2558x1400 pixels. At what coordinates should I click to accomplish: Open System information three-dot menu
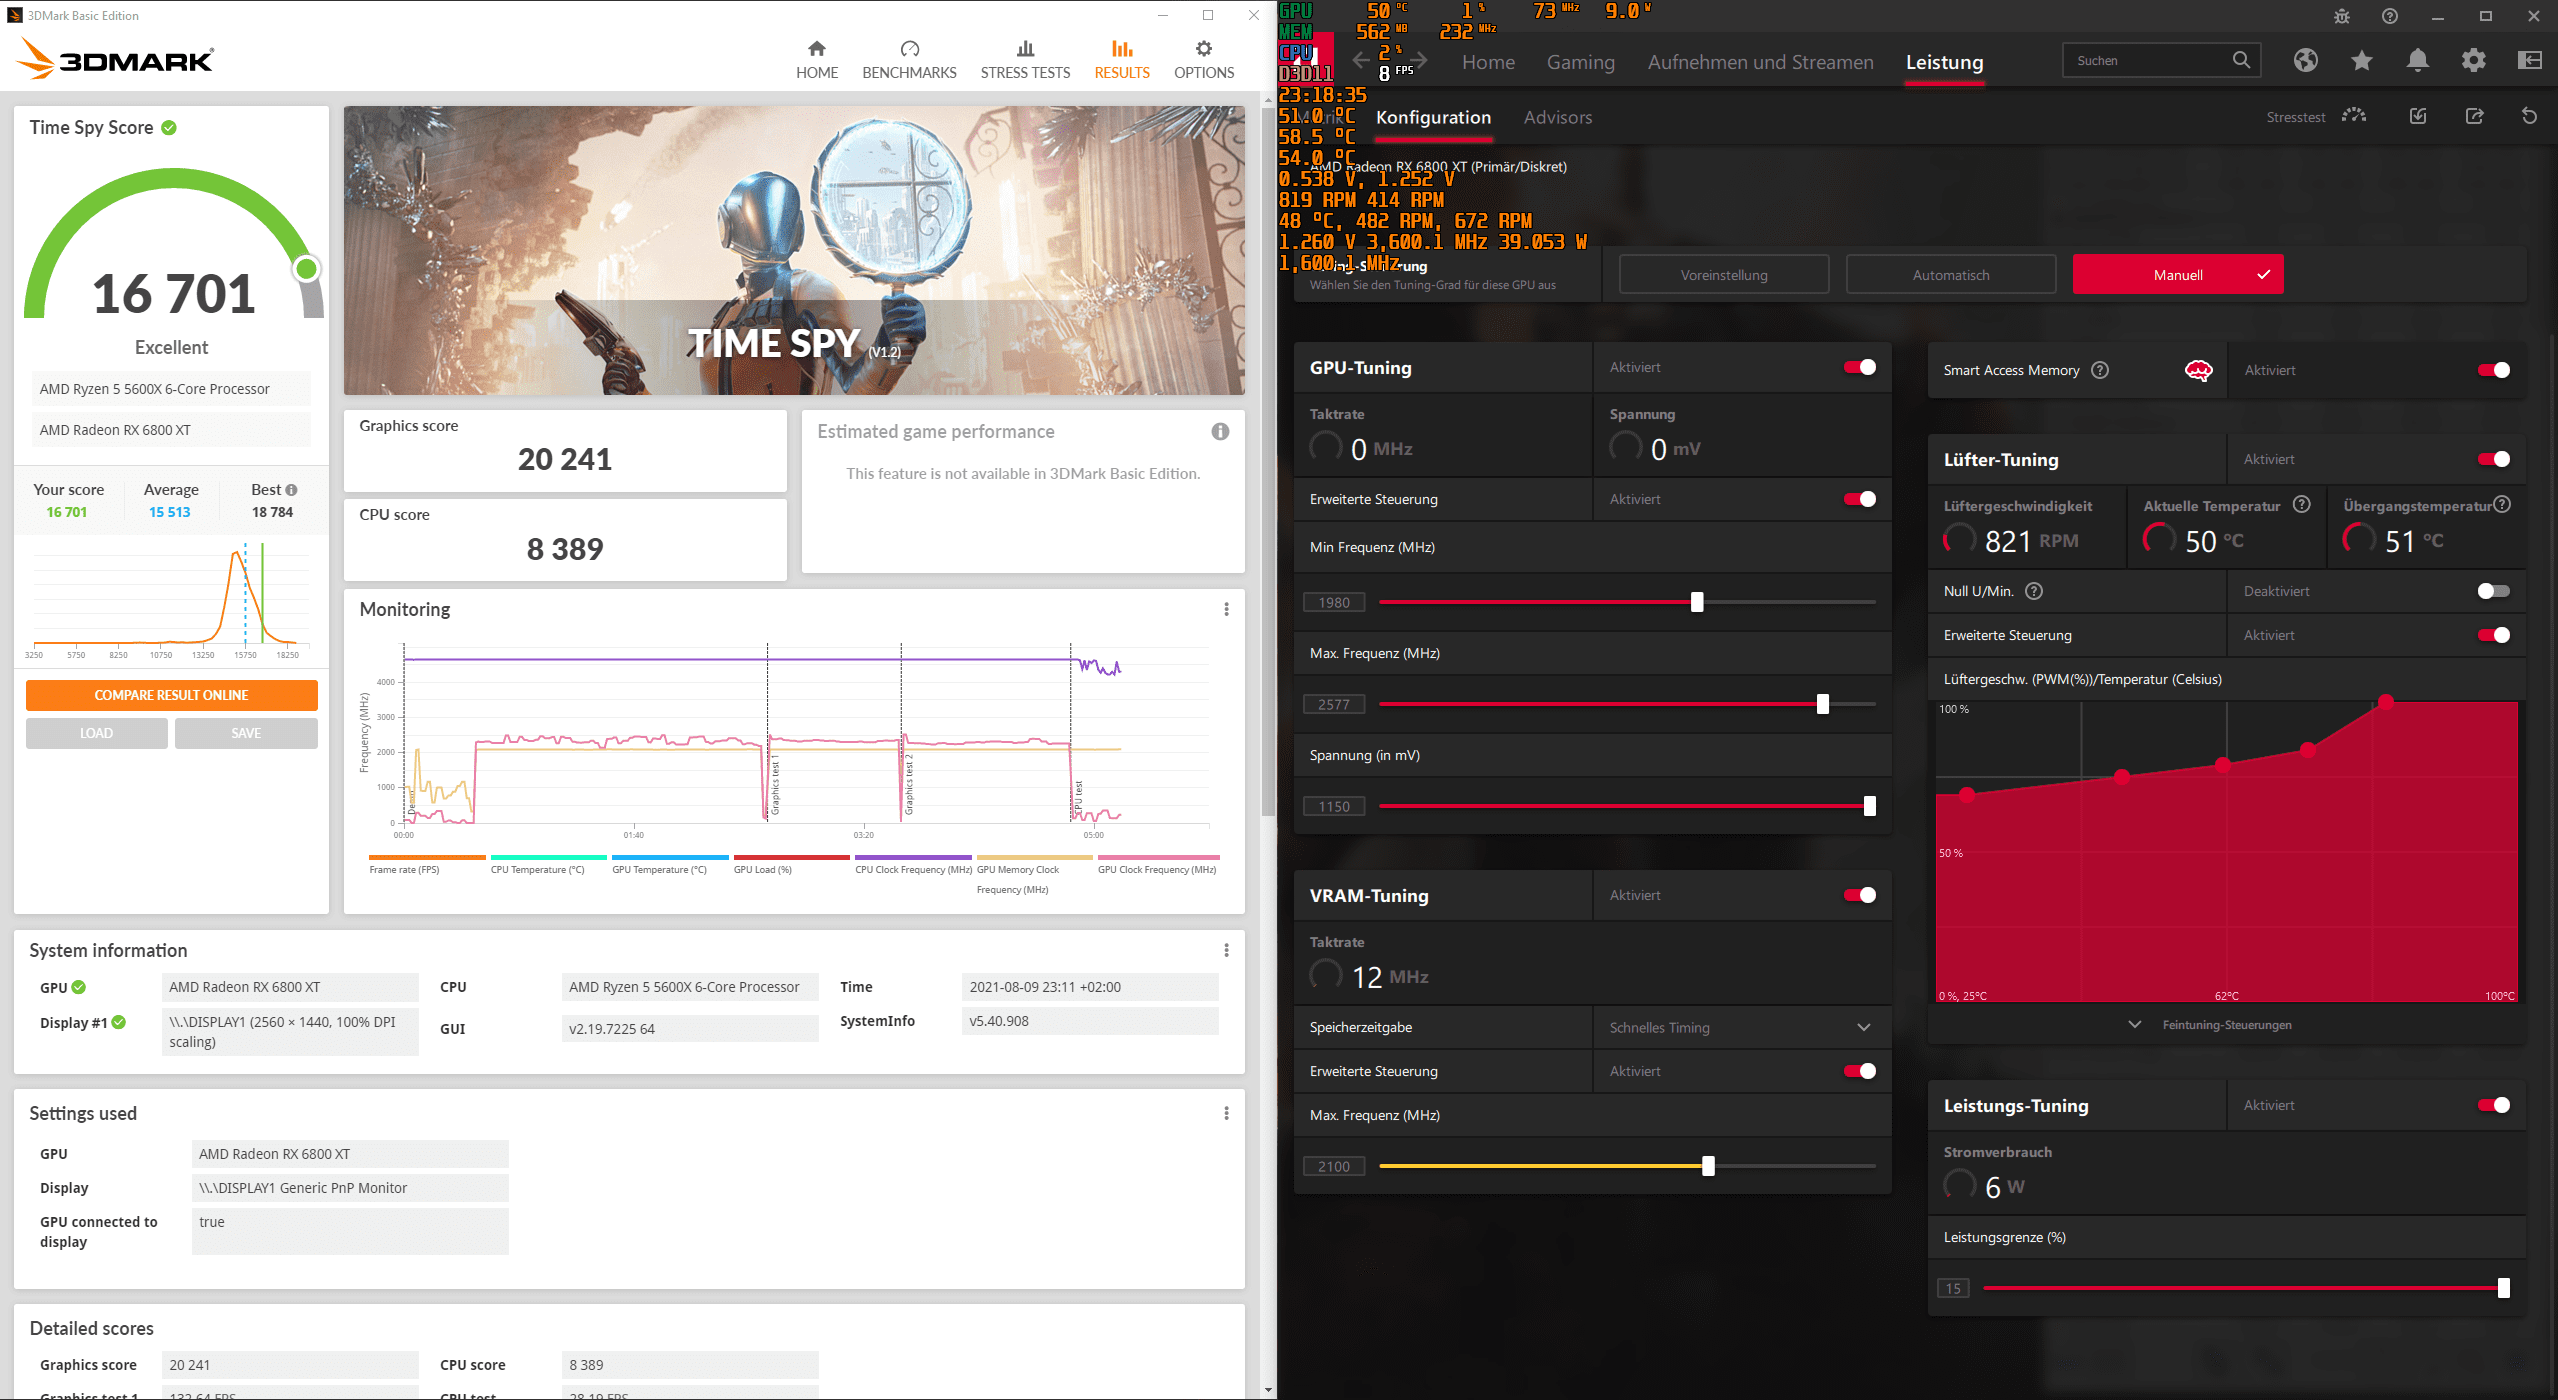[1226, 950]
